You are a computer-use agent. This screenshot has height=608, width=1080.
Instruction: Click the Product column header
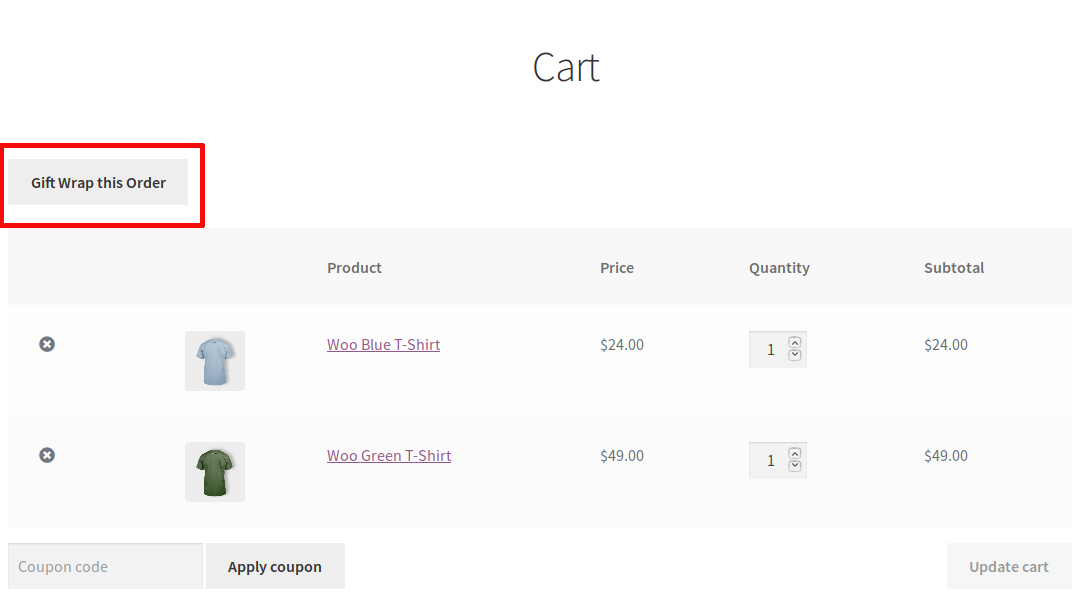354,268
